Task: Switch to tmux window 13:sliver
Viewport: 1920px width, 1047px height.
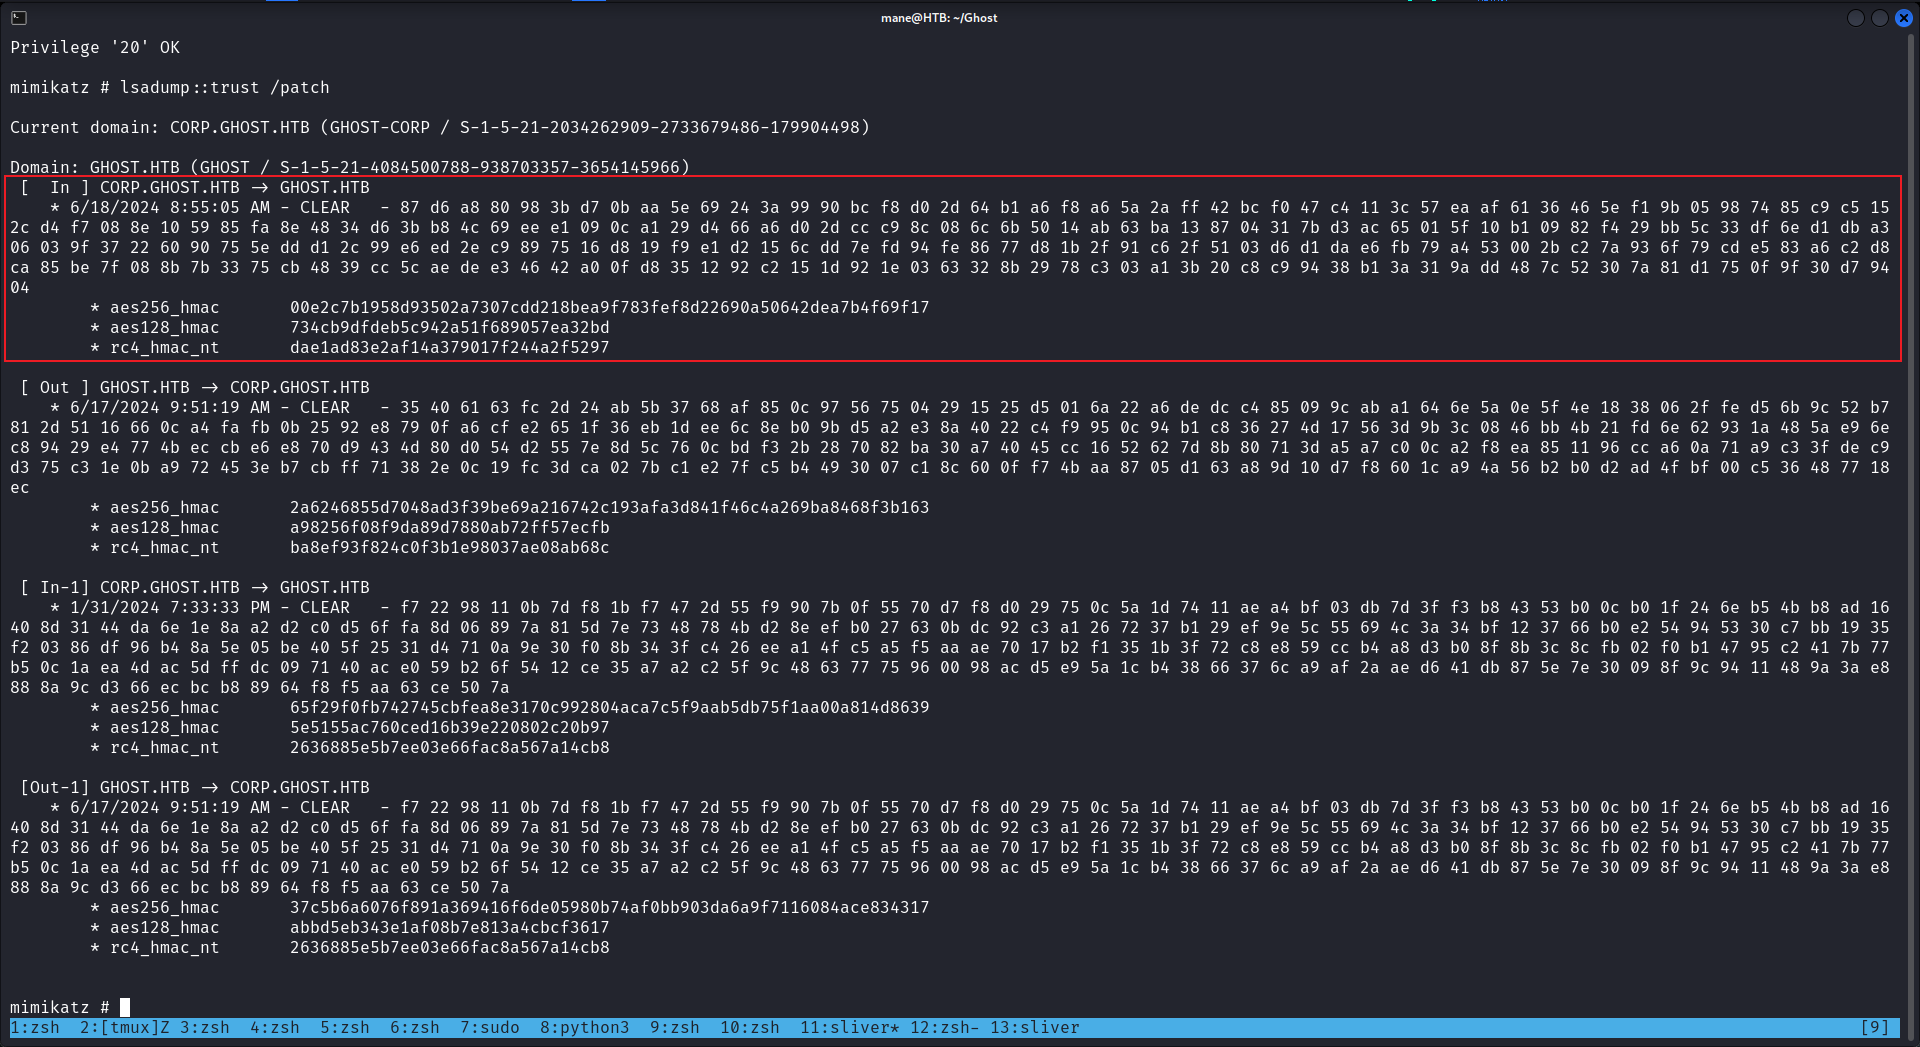Action: click(1035, 1028)
